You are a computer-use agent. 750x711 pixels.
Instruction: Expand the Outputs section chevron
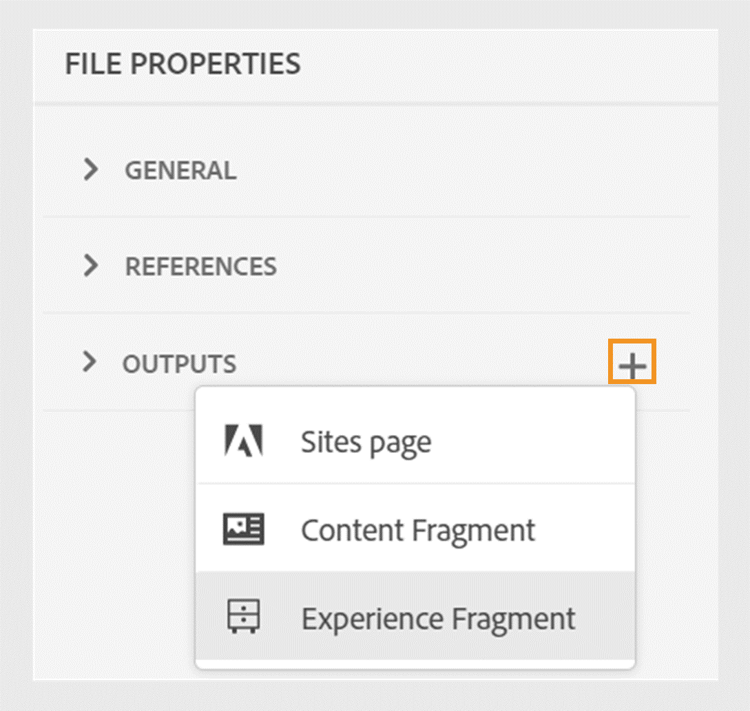(x=90, y=362)
